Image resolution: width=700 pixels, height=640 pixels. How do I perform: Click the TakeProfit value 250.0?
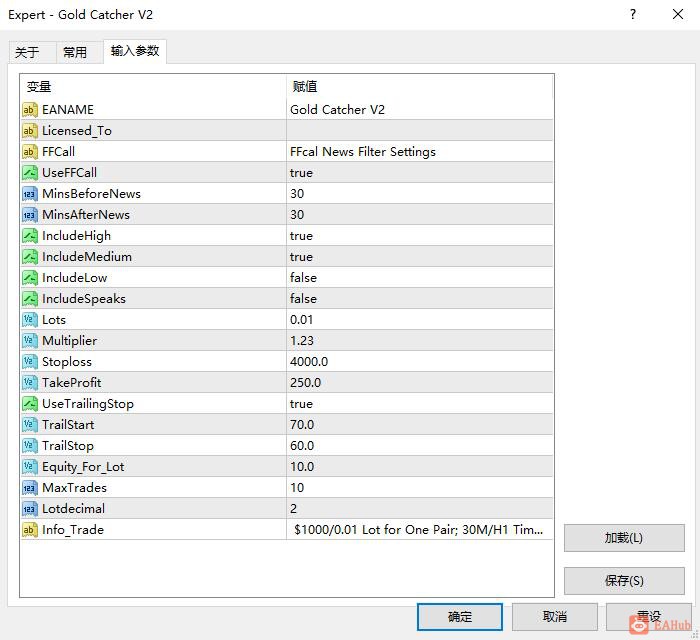tap(305, 382)
